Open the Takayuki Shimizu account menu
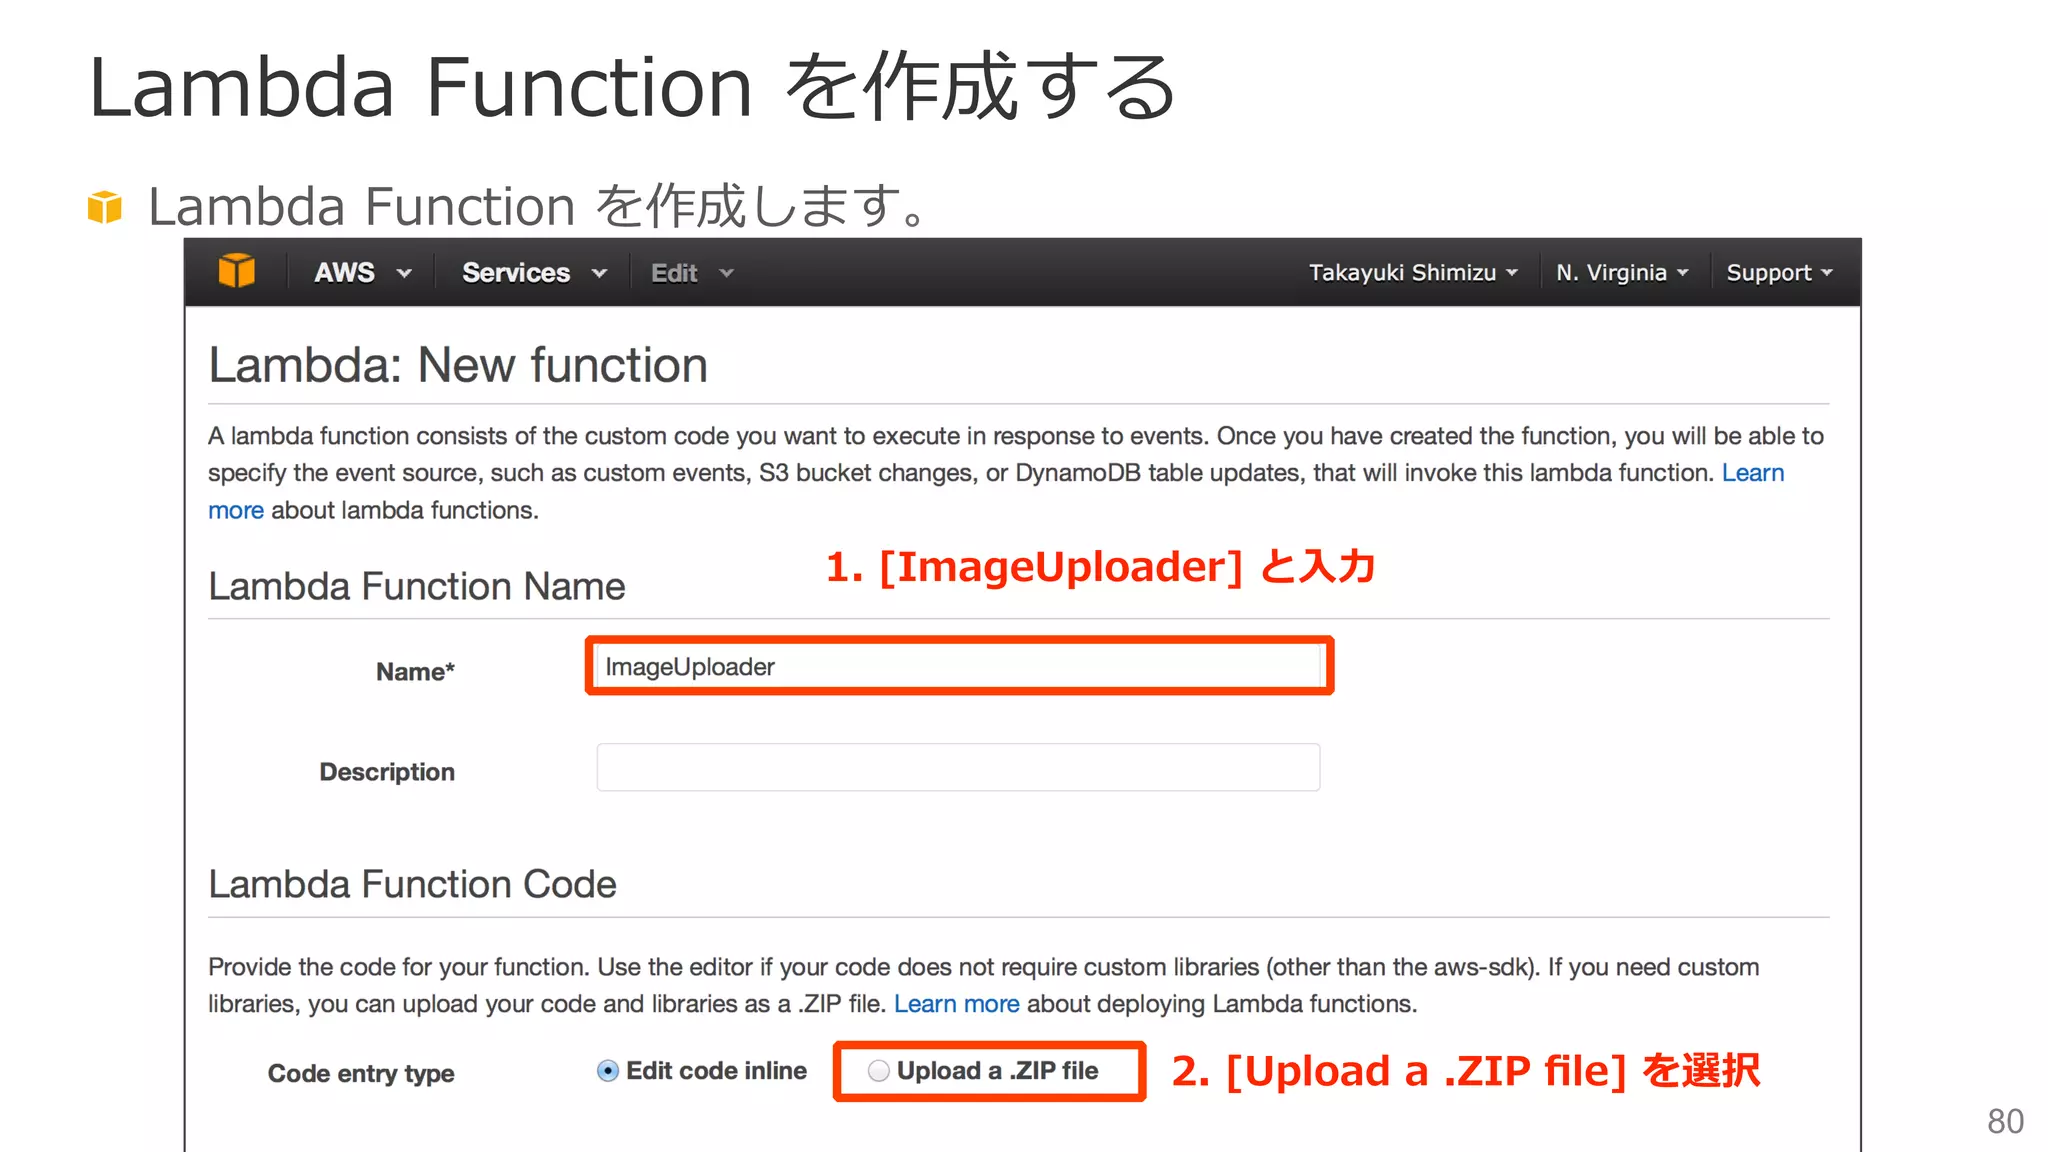 1413,272
